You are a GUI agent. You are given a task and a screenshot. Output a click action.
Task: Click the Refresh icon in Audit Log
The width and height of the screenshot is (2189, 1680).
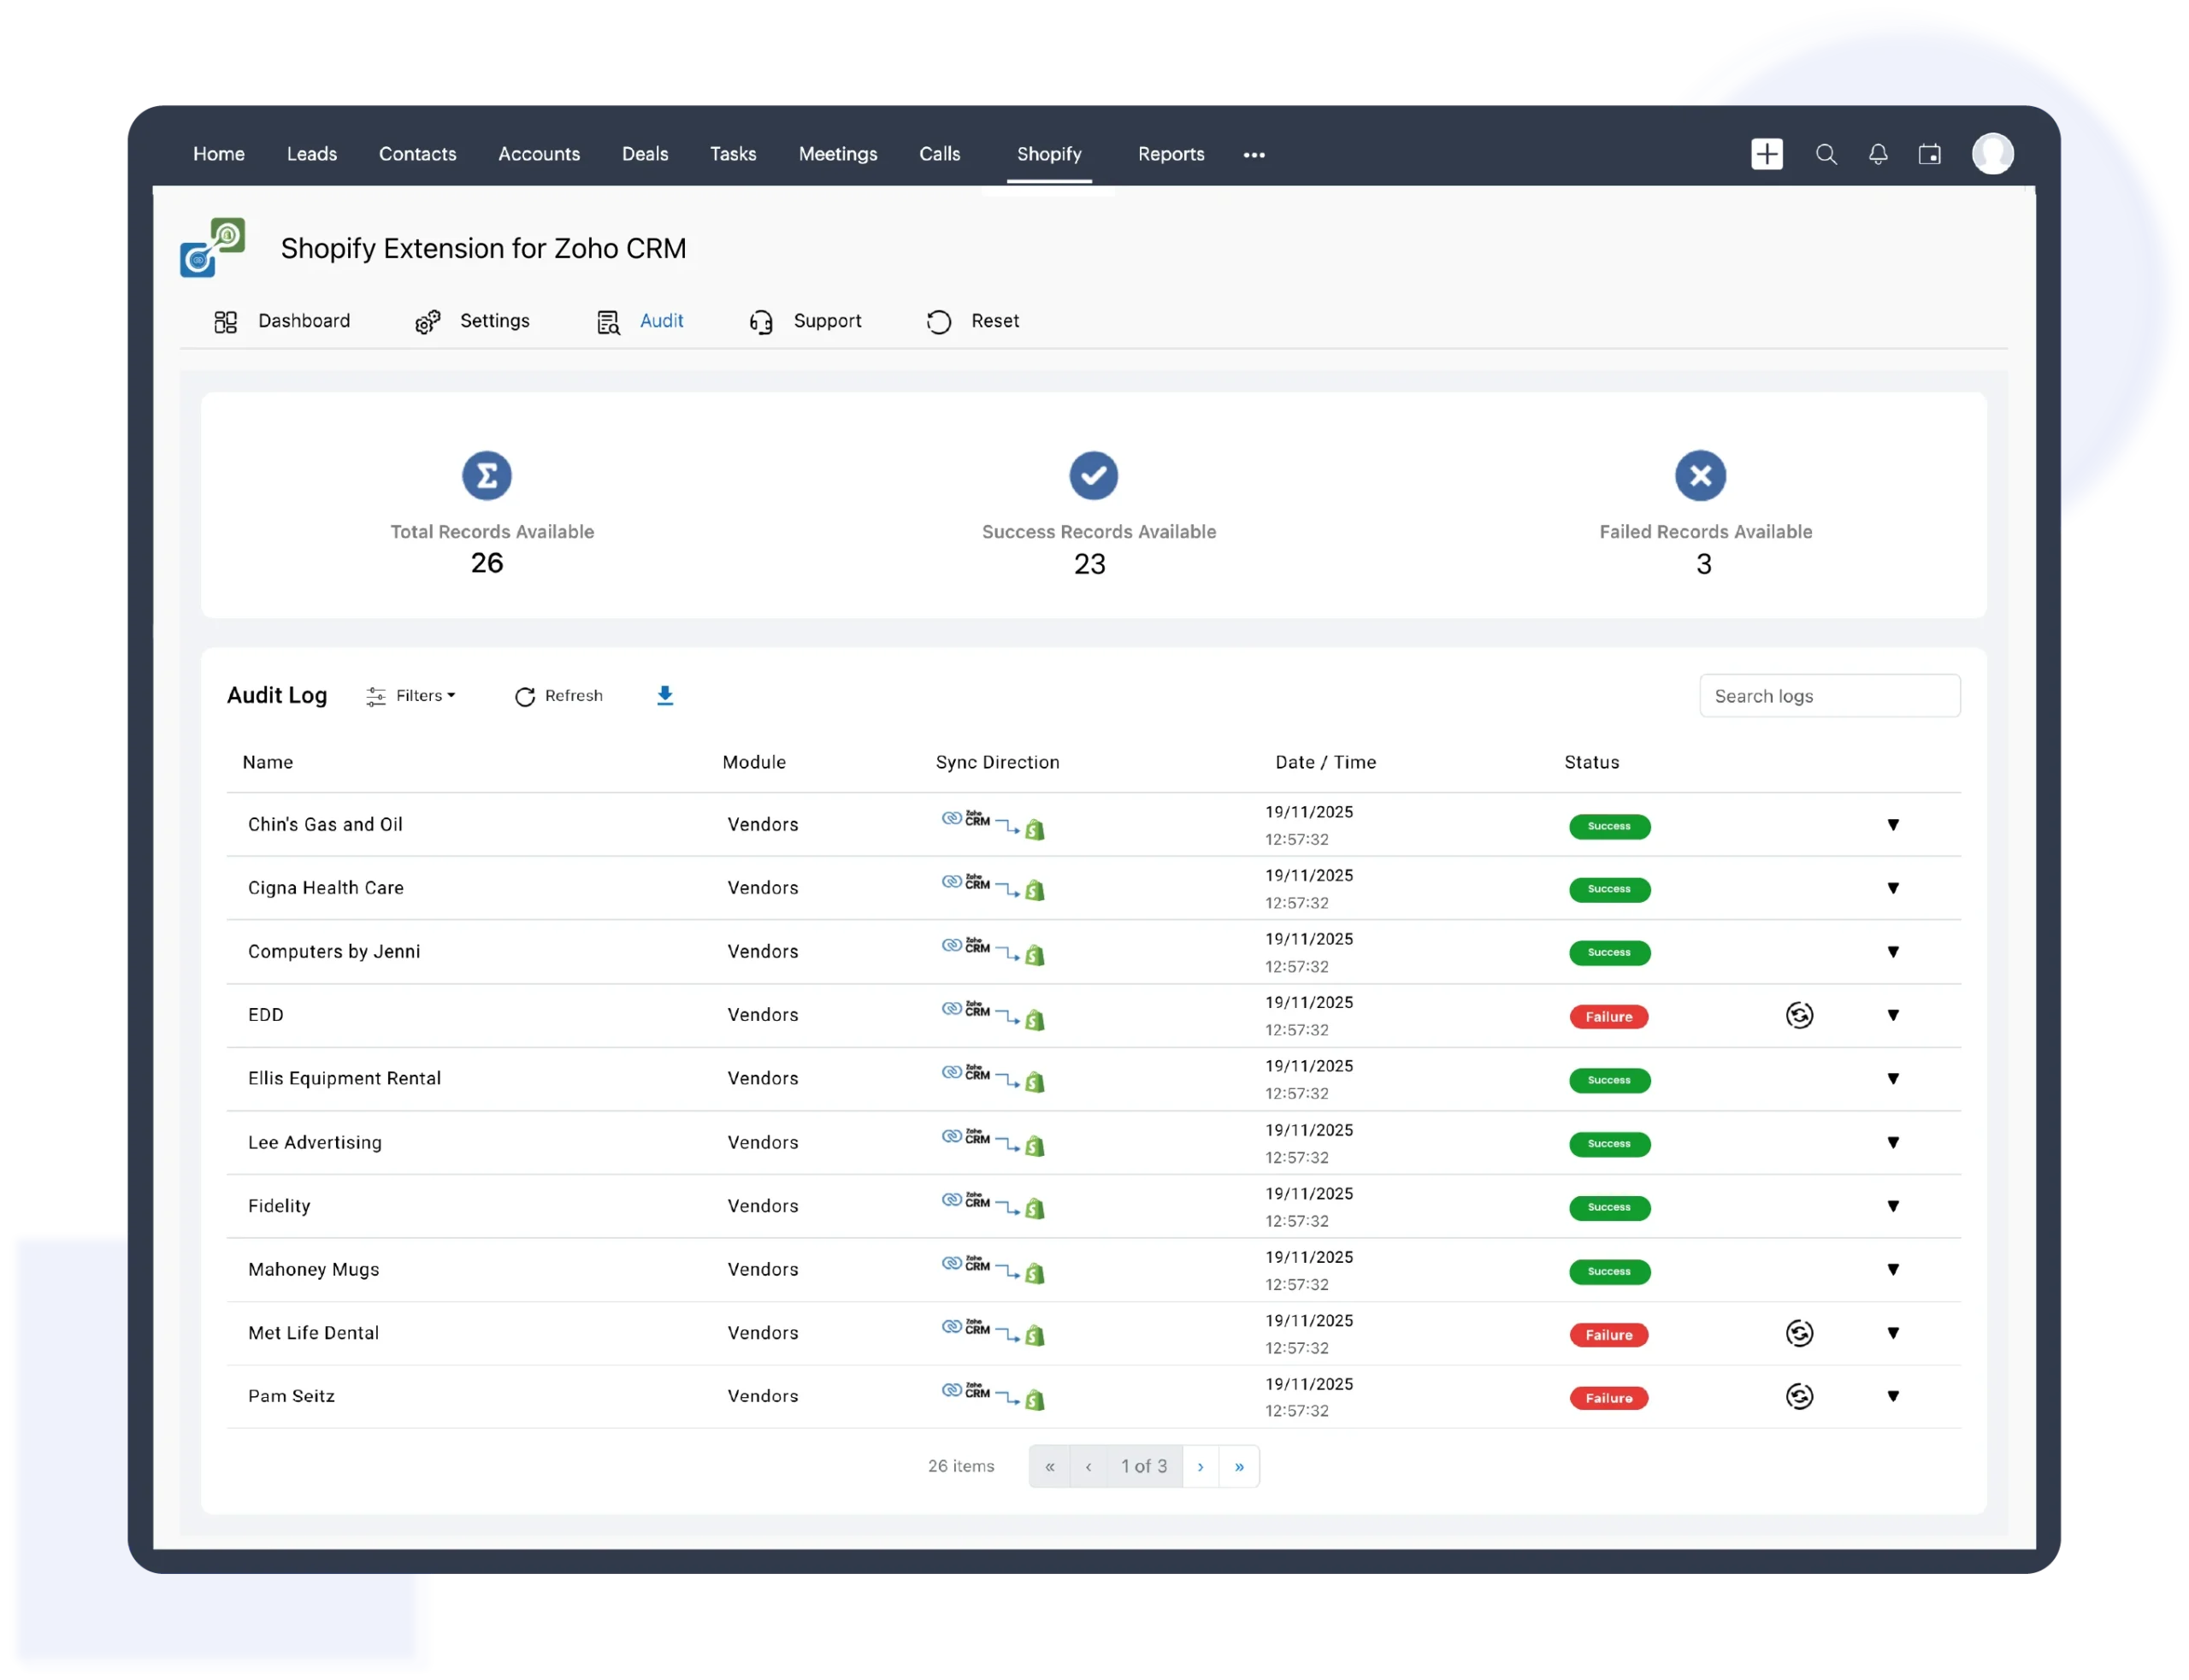click(527, 697)
